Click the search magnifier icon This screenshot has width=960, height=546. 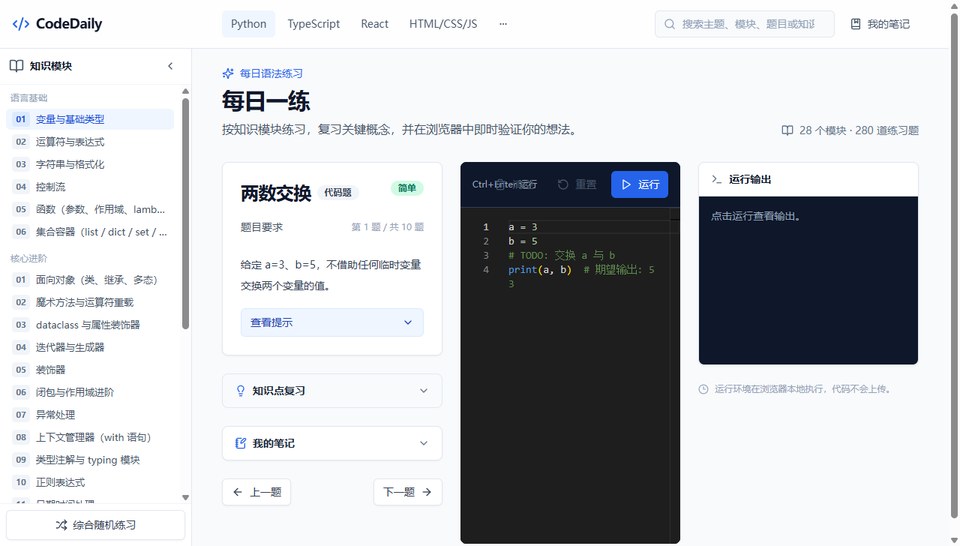(670, 24)
